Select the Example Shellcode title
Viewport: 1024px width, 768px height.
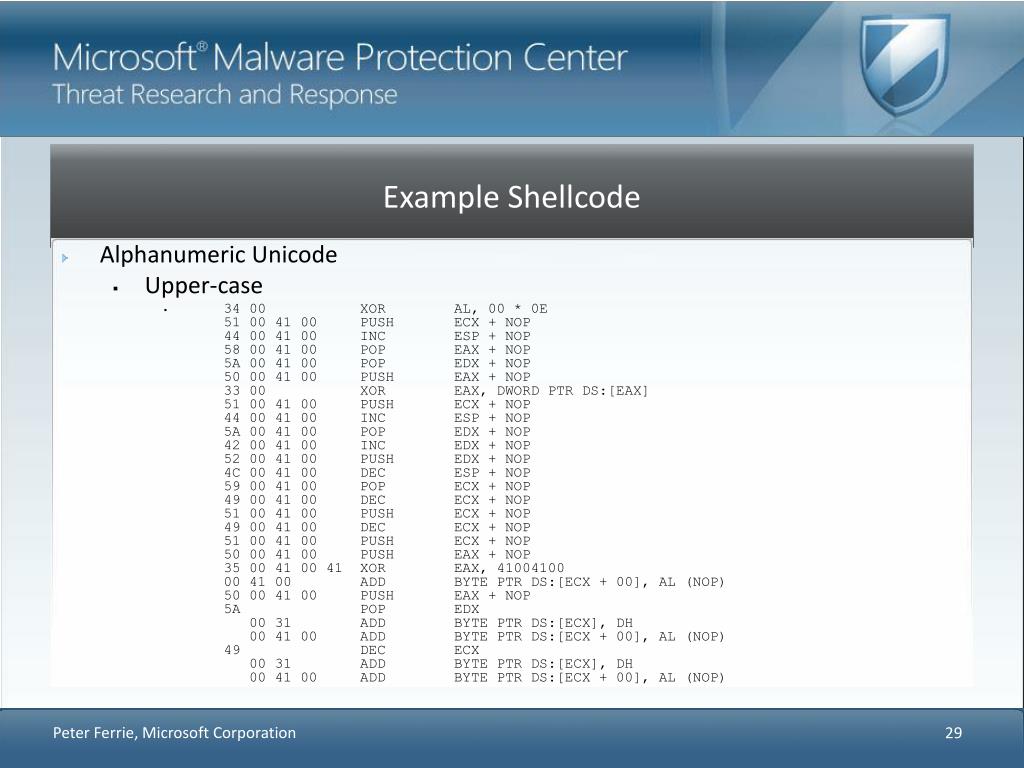click(x=511, y=197)
